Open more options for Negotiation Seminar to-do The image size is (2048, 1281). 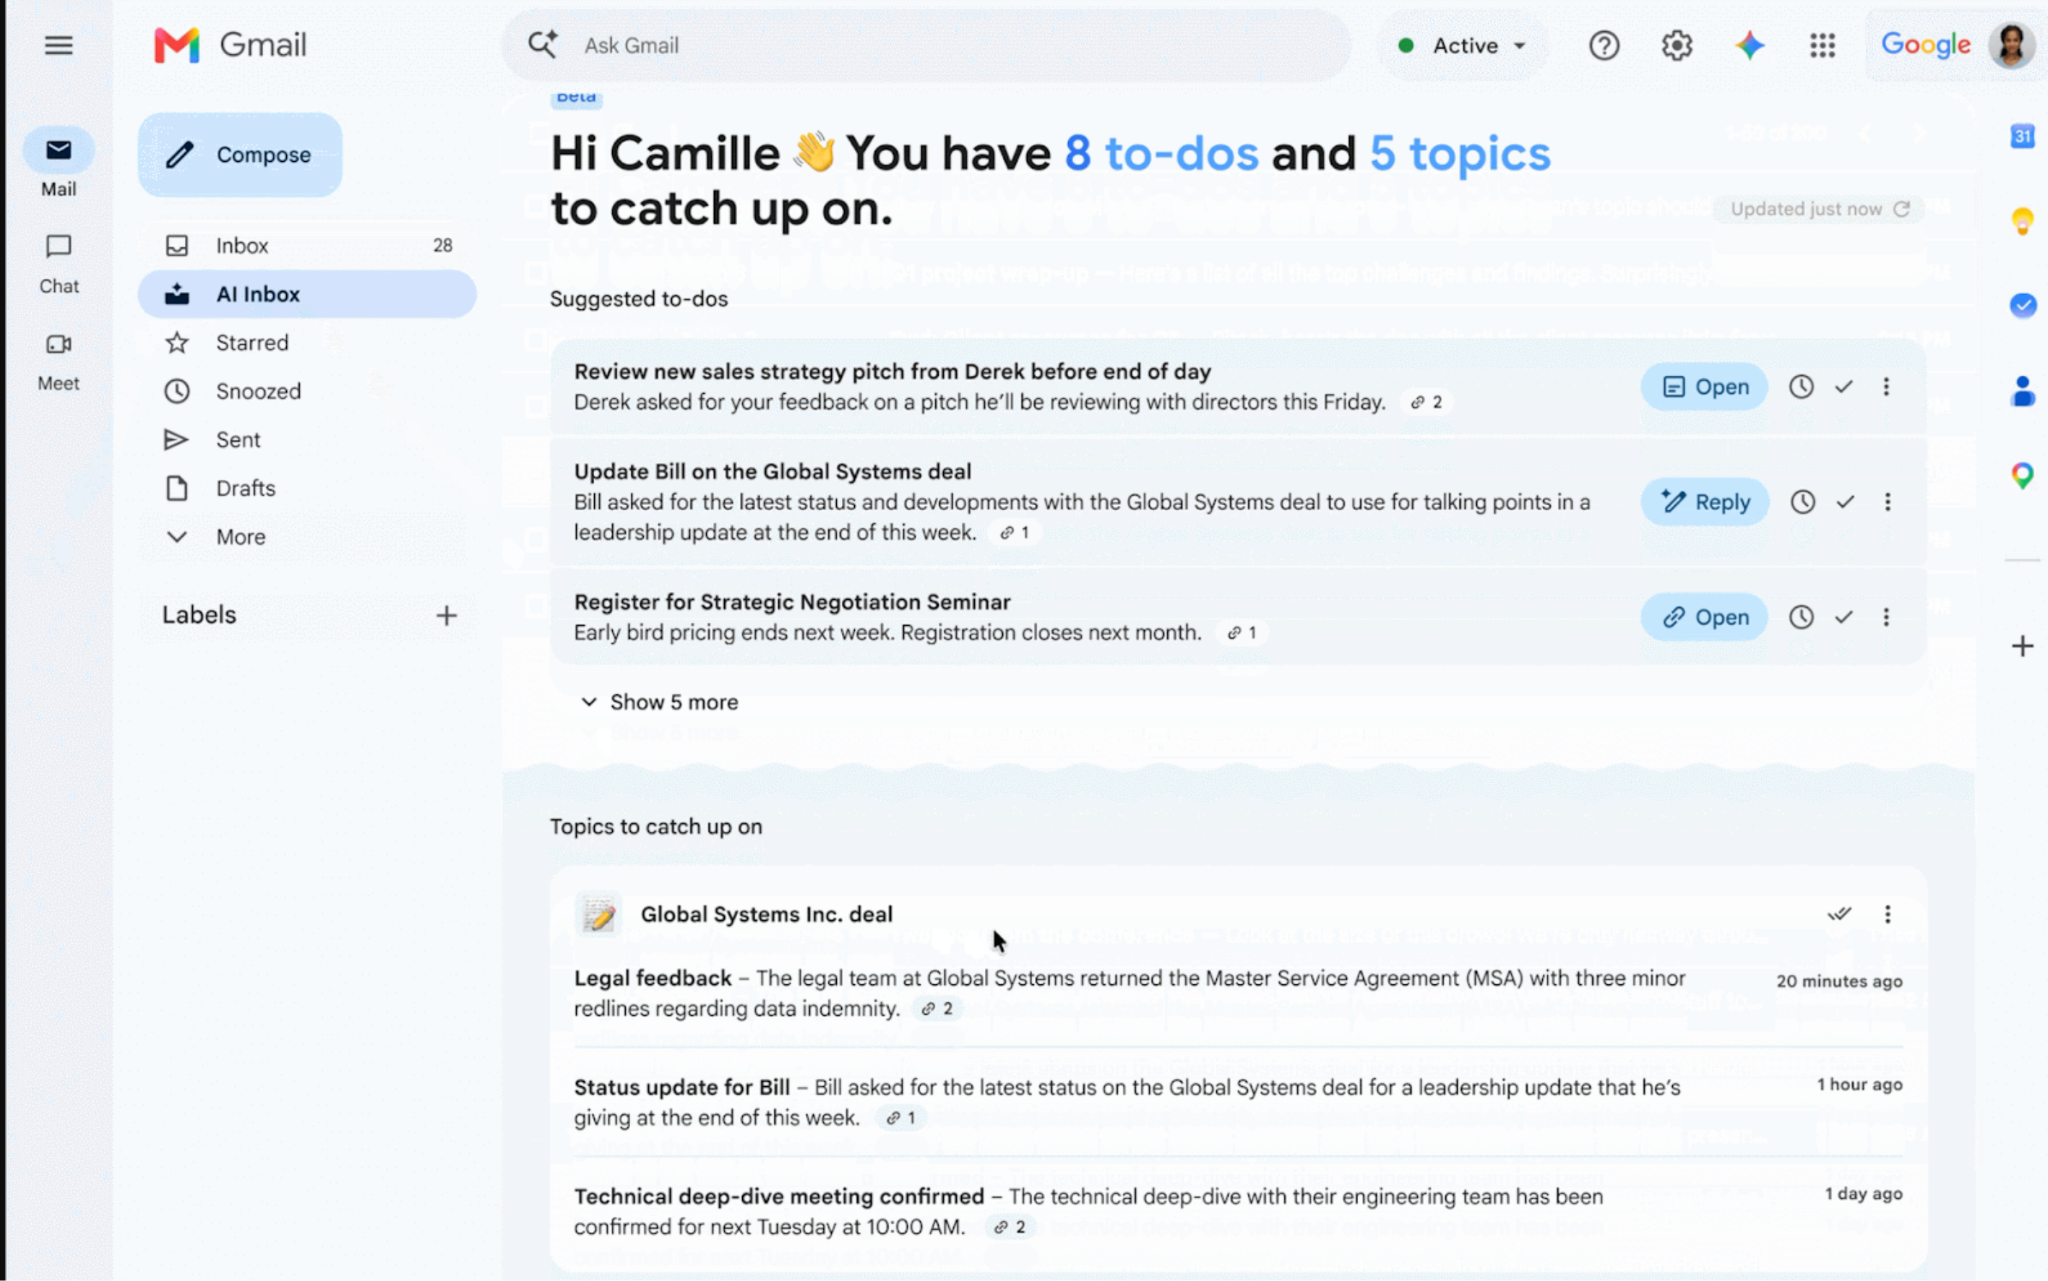click(x=1886, y=617)
